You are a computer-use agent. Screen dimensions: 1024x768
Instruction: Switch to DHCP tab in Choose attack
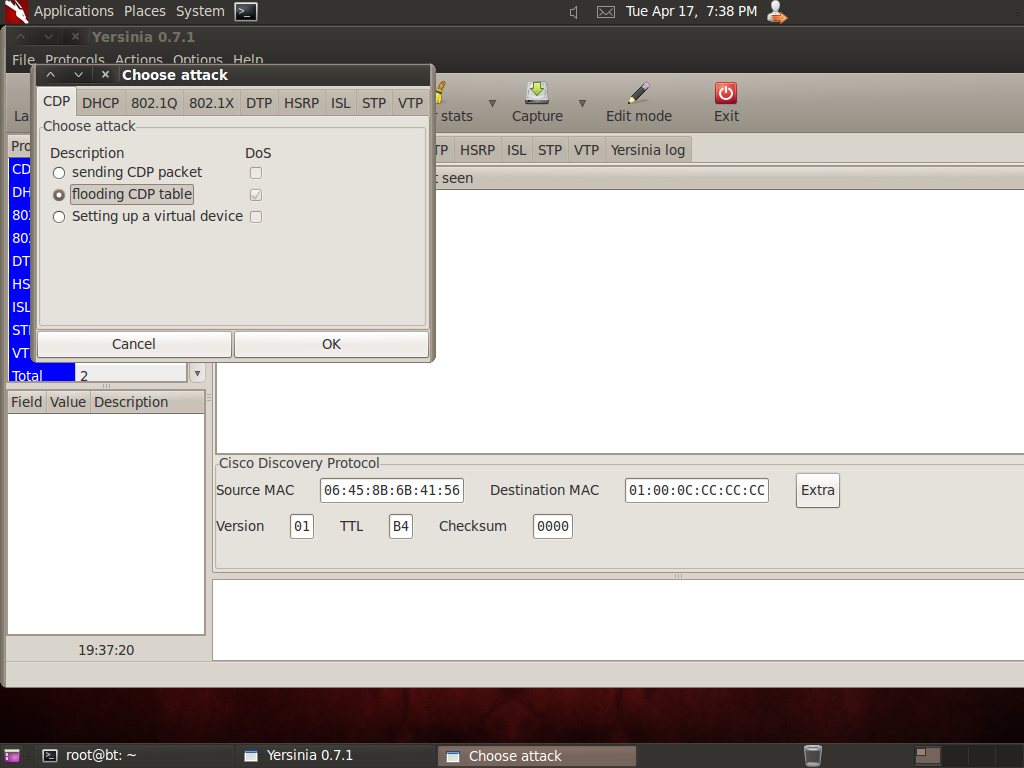coord(101,103)
